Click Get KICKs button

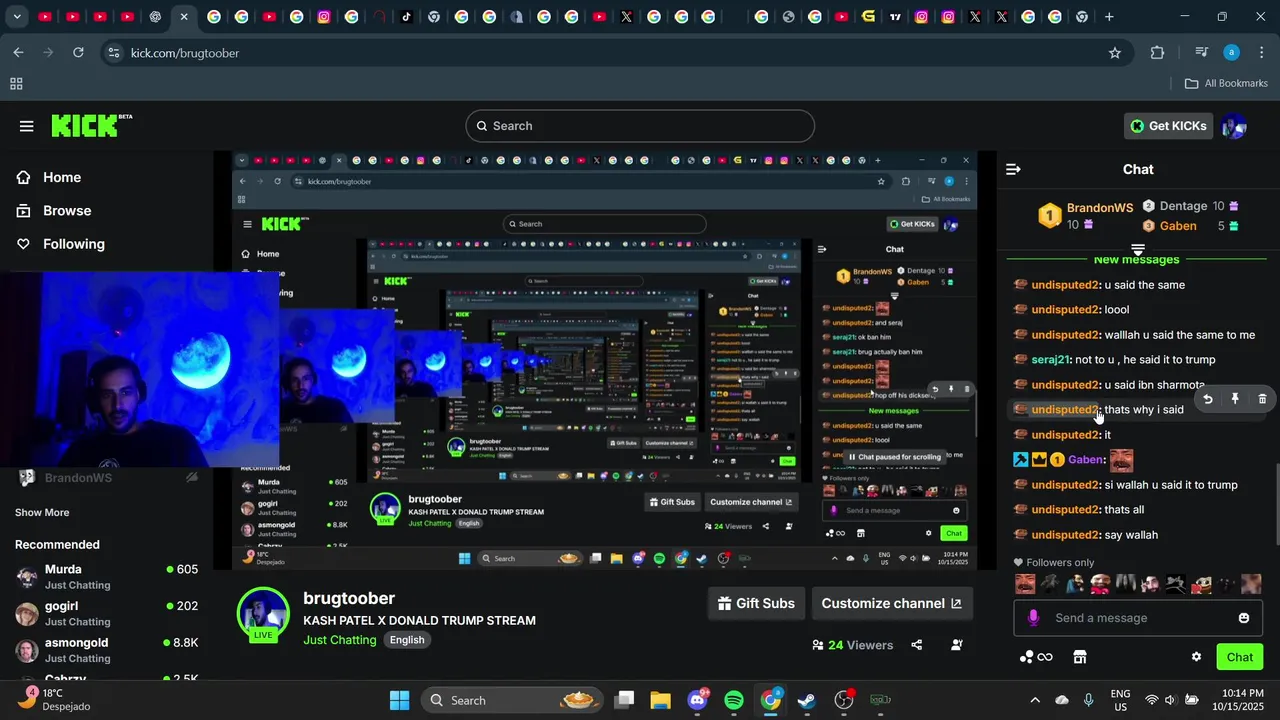[x=1169, y=126]
